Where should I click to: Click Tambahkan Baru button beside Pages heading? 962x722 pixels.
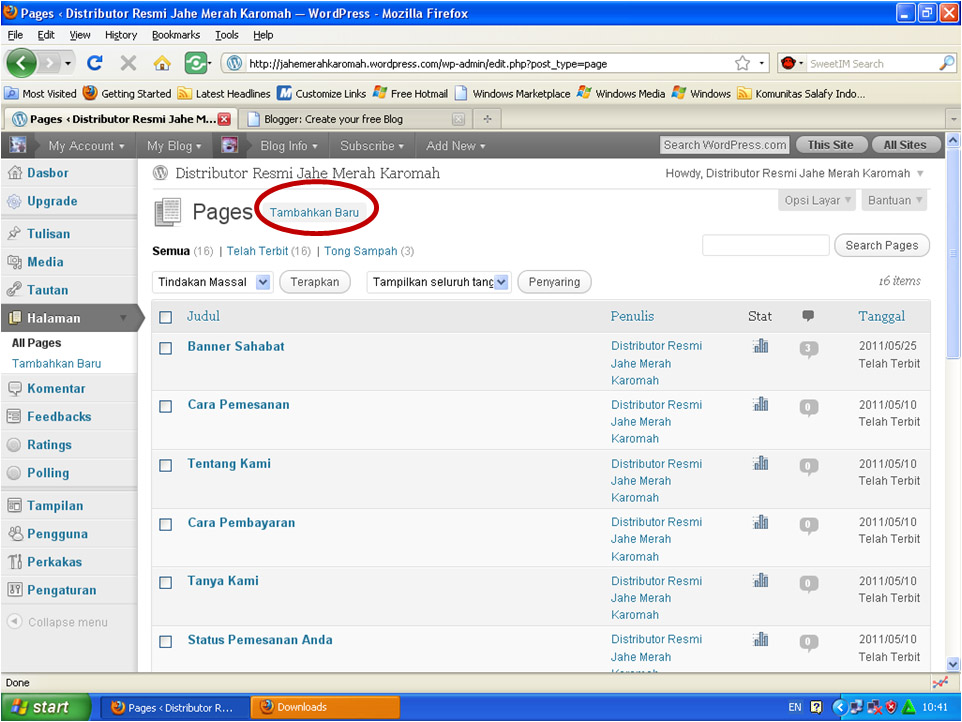coord(314,212)
